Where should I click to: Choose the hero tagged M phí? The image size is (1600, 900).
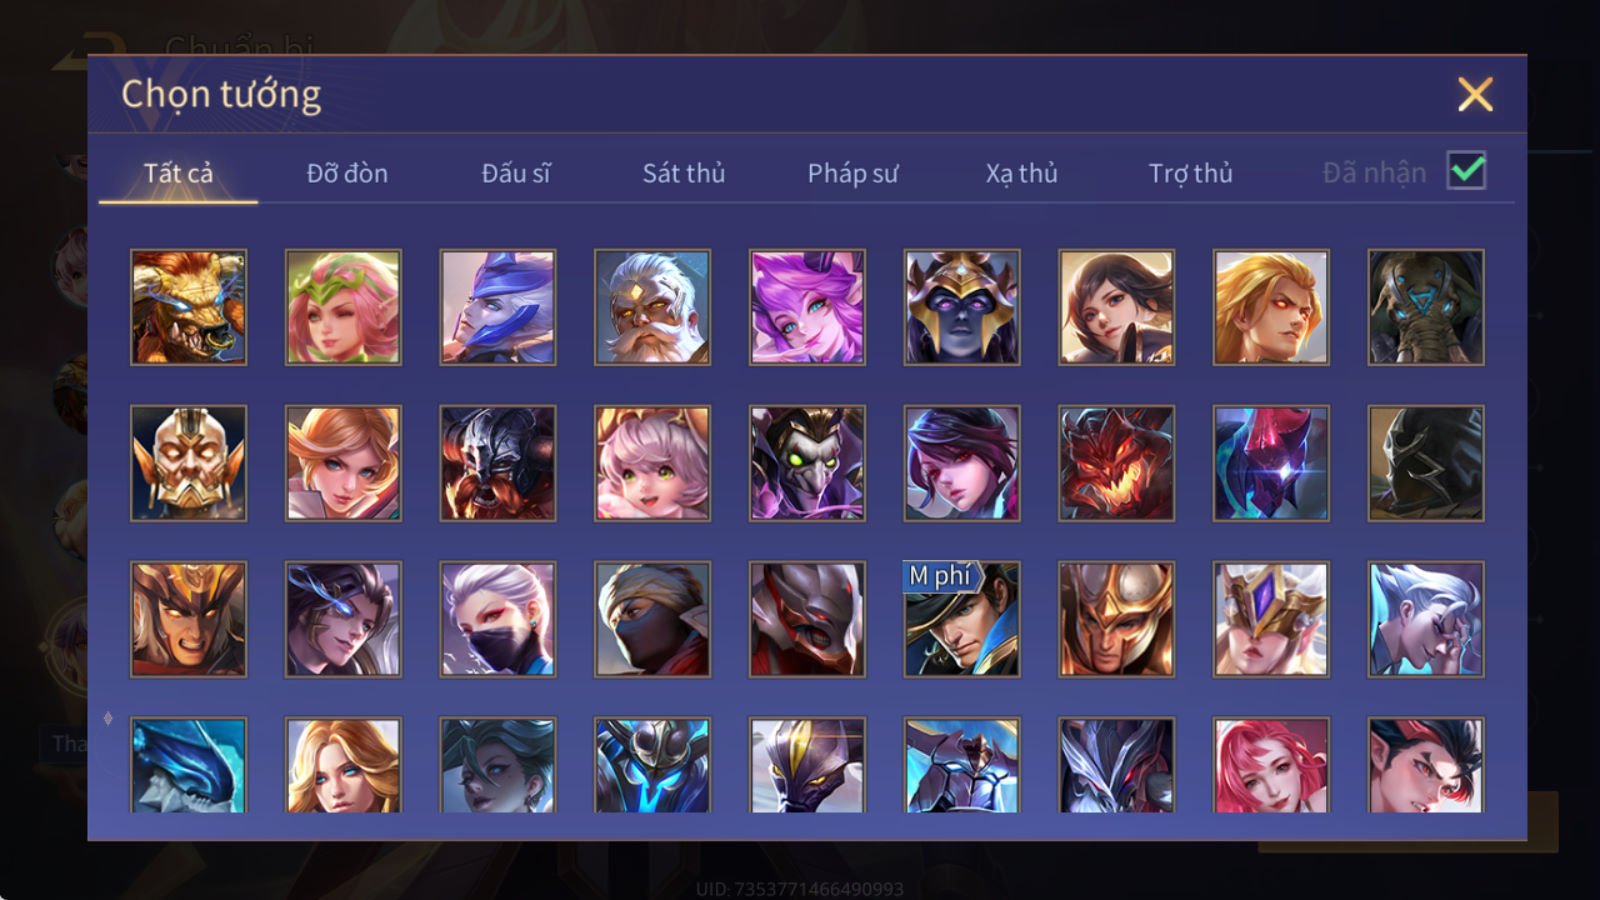962,619
